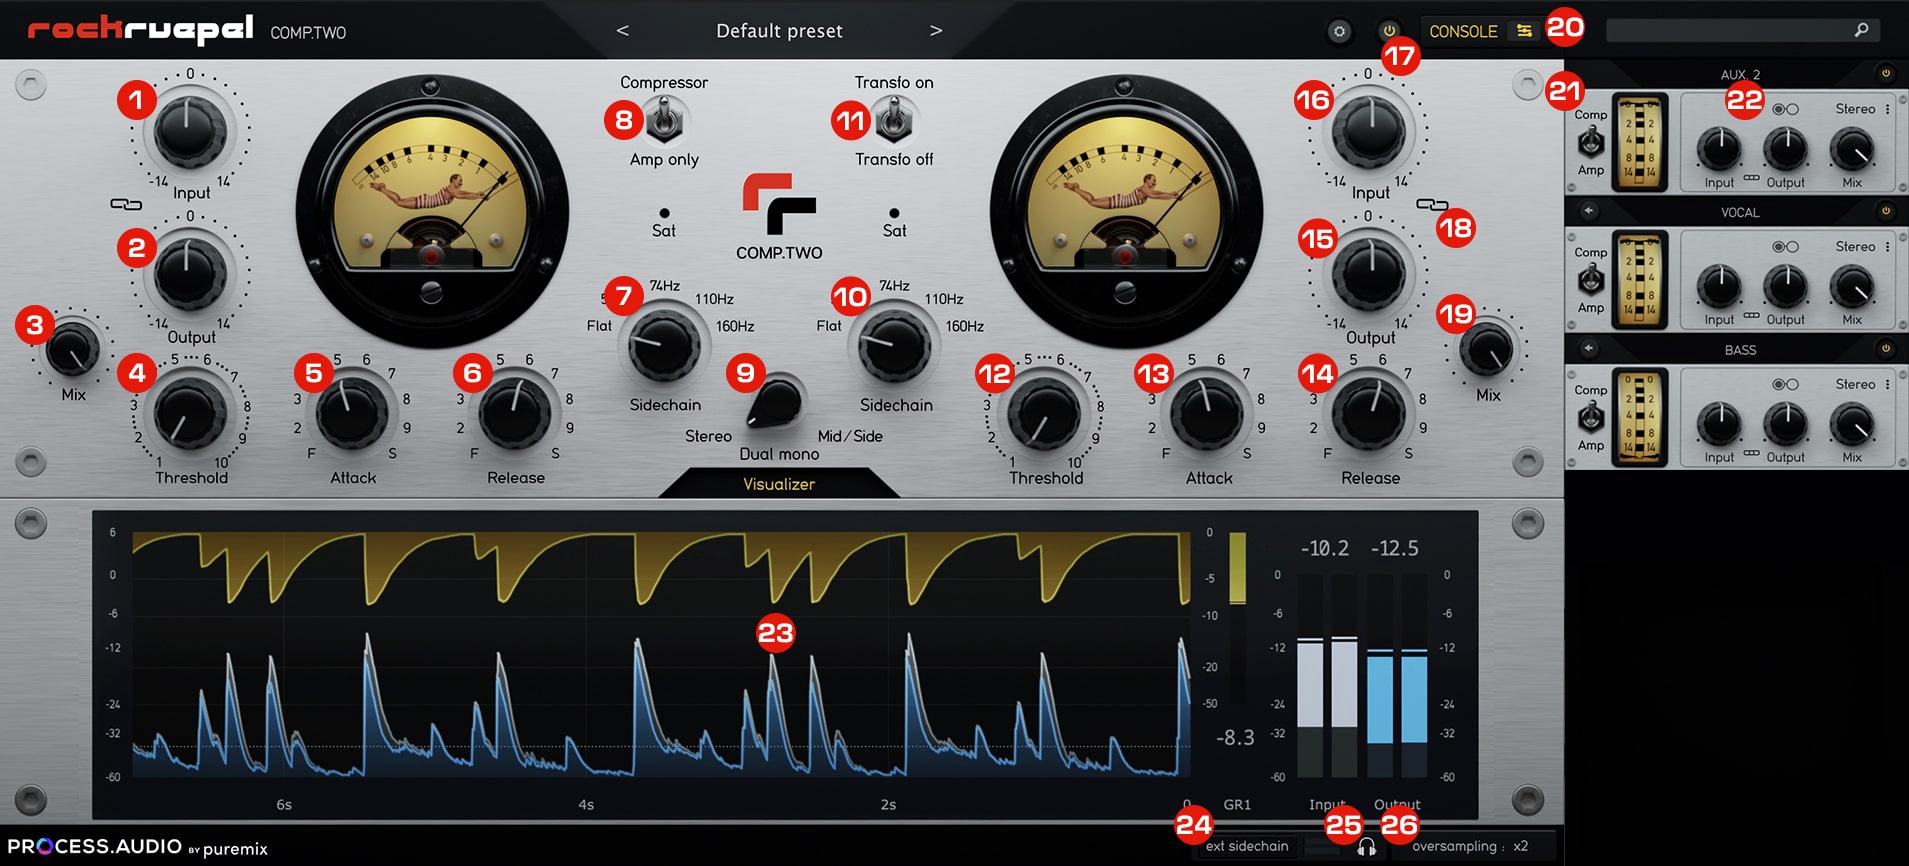Screen dimensions: 1909x866
Task: Collapse the Visualizer tab
Action: tap(779, 484)
